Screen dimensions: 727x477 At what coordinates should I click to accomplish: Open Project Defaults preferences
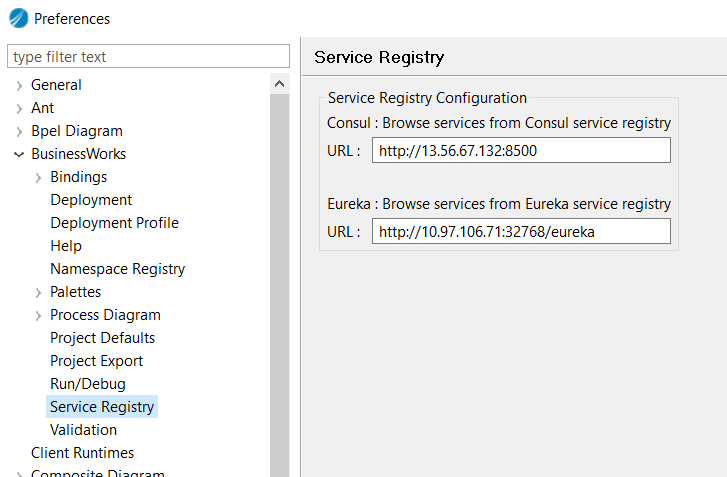coord(102,338)
